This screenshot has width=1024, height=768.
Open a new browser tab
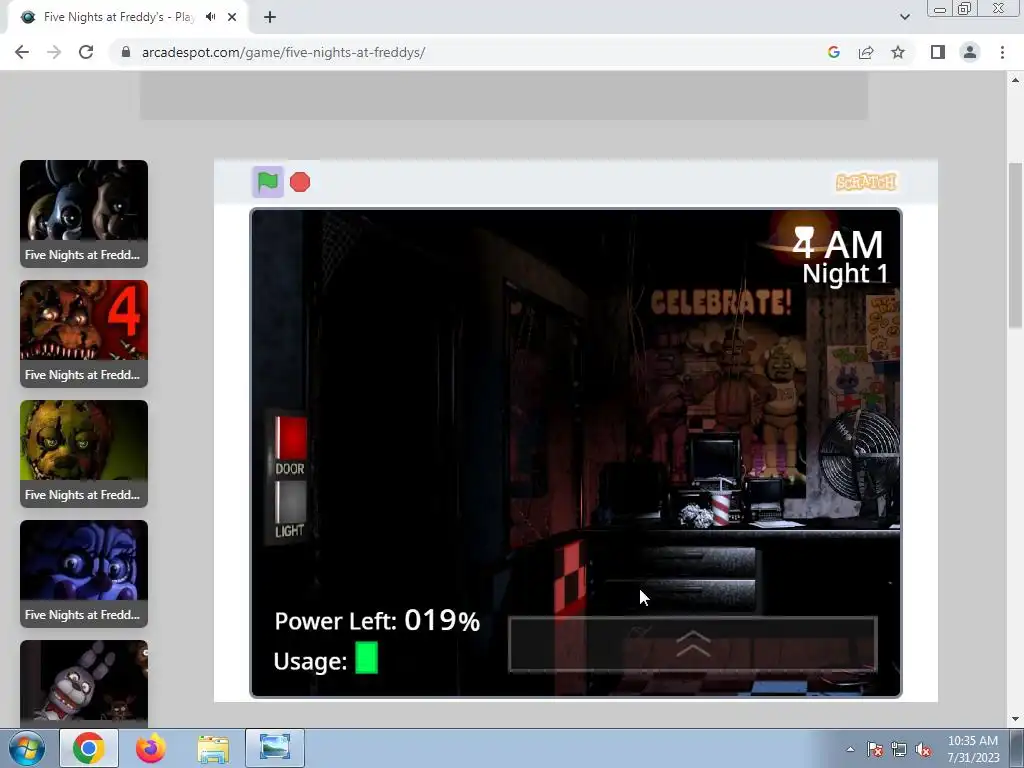[x=270, y=17]
